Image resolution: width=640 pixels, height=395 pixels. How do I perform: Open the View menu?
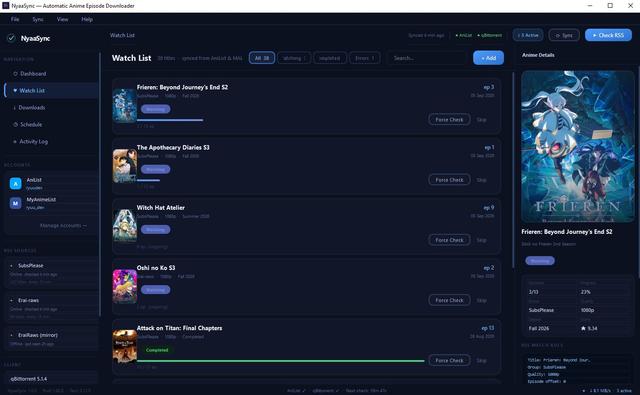pos(62,19)
